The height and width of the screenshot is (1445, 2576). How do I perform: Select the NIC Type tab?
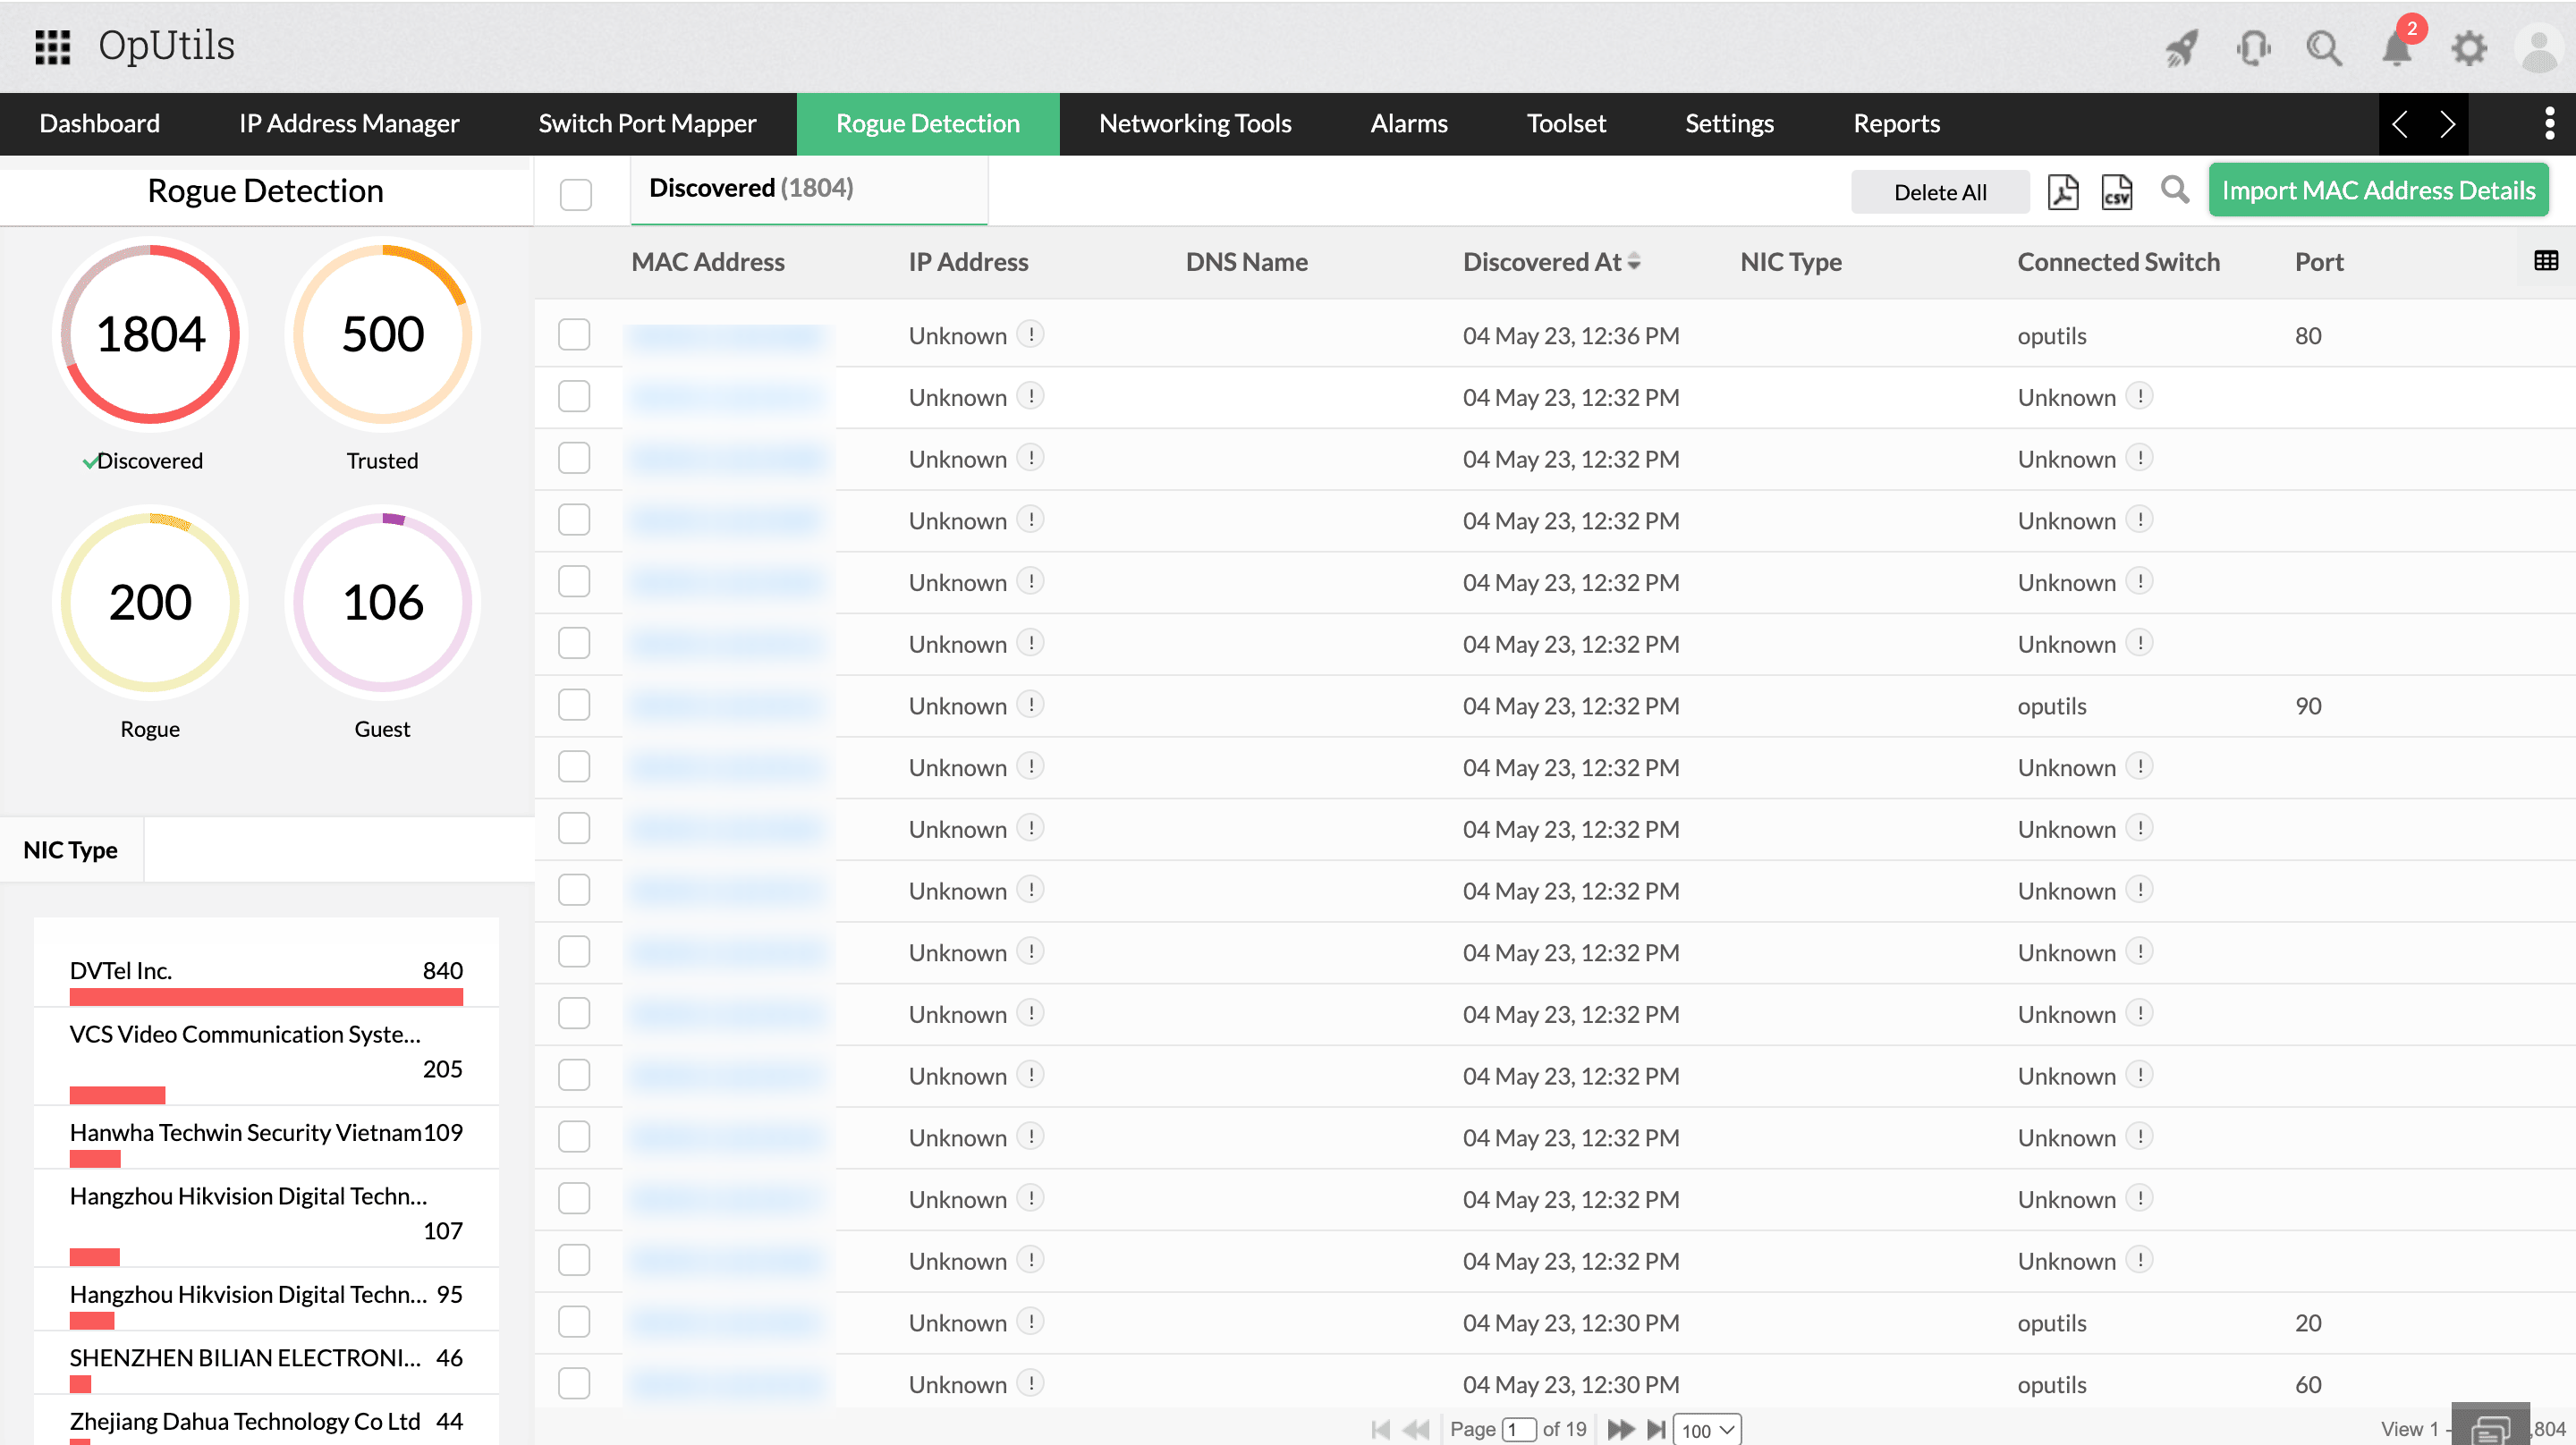(x=70, y=849)
